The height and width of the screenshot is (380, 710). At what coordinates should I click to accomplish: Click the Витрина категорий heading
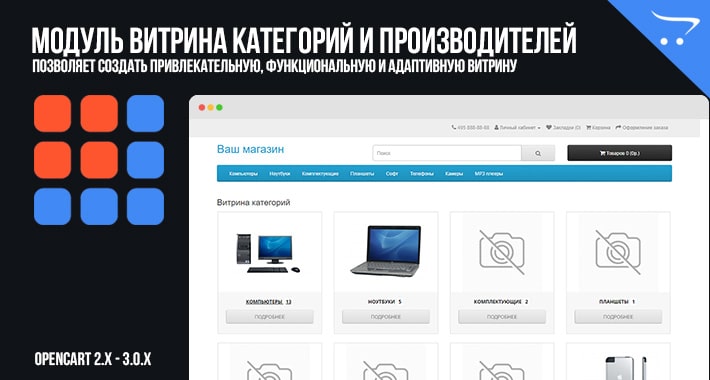click(x=254, y=202)
